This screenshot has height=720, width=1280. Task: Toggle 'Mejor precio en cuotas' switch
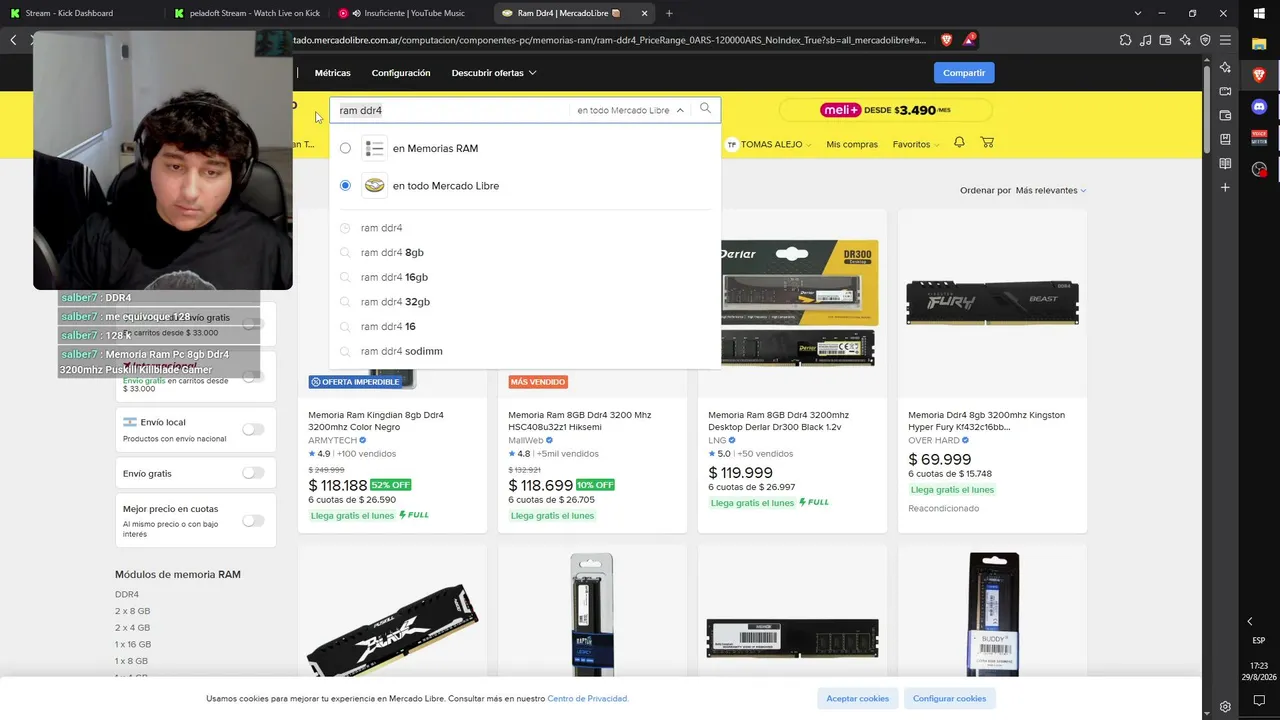pos(253,520)
